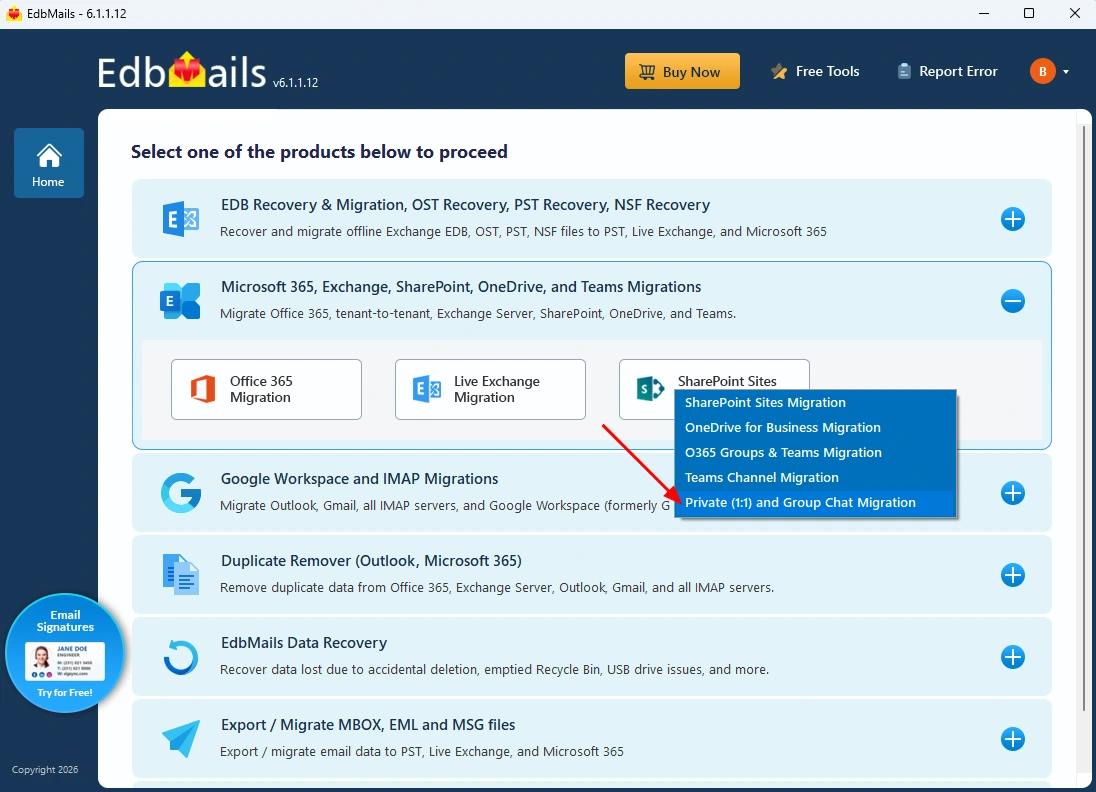This screenshot has height=792, width=1096.
Task: Click the 'Copyright 2026' text
Action: pyautogui.click(x=45, y=770)
